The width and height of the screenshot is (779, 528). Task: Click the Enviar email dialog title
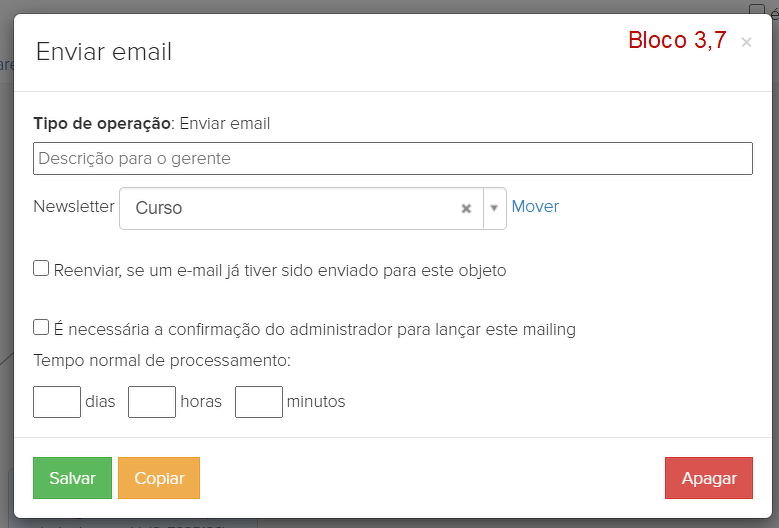pos(104,52)
